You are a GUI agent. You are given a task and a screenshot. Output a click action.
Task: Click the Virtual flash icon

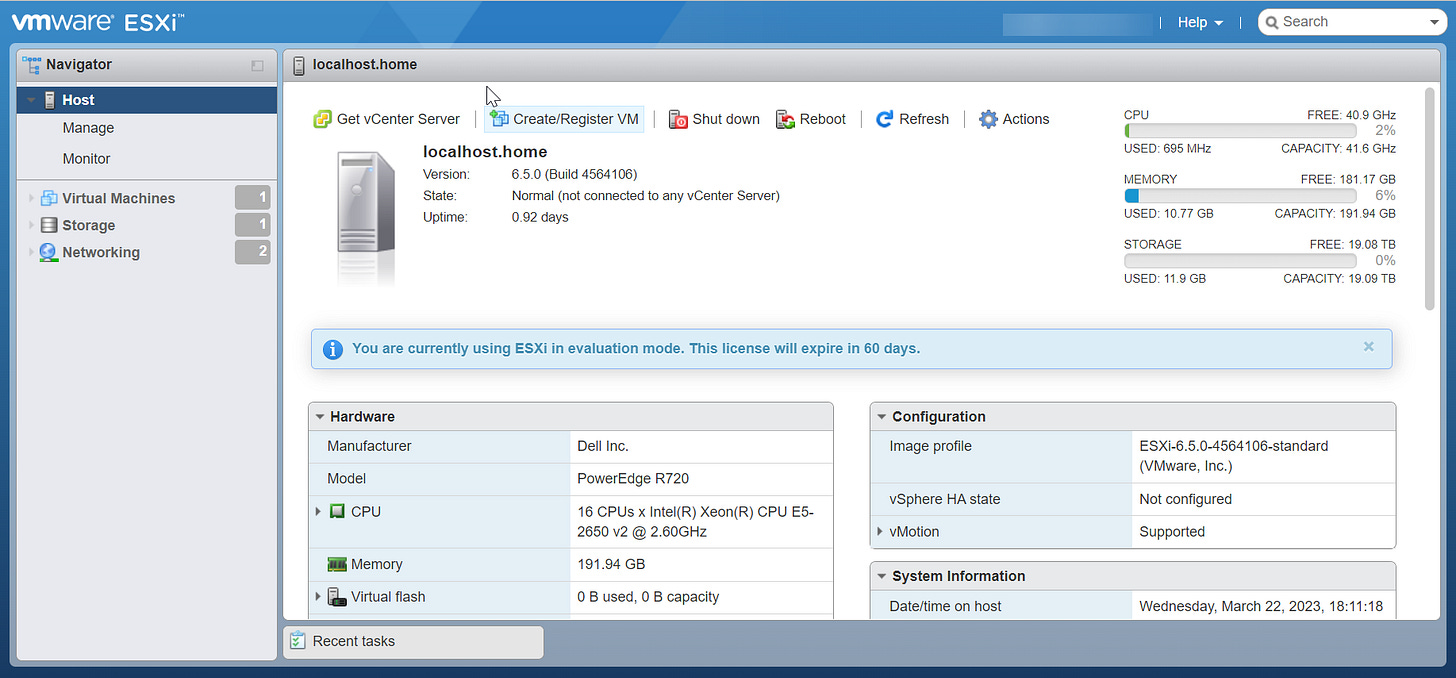pyautogui.click(x=337, y=597)
